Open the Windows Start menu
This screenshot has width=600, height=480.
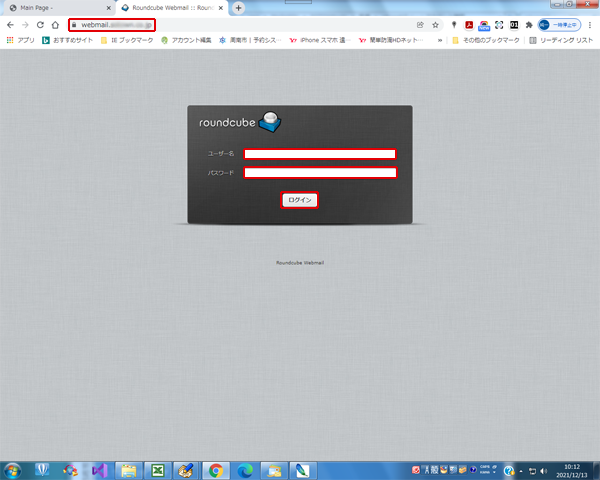(12, 470)
